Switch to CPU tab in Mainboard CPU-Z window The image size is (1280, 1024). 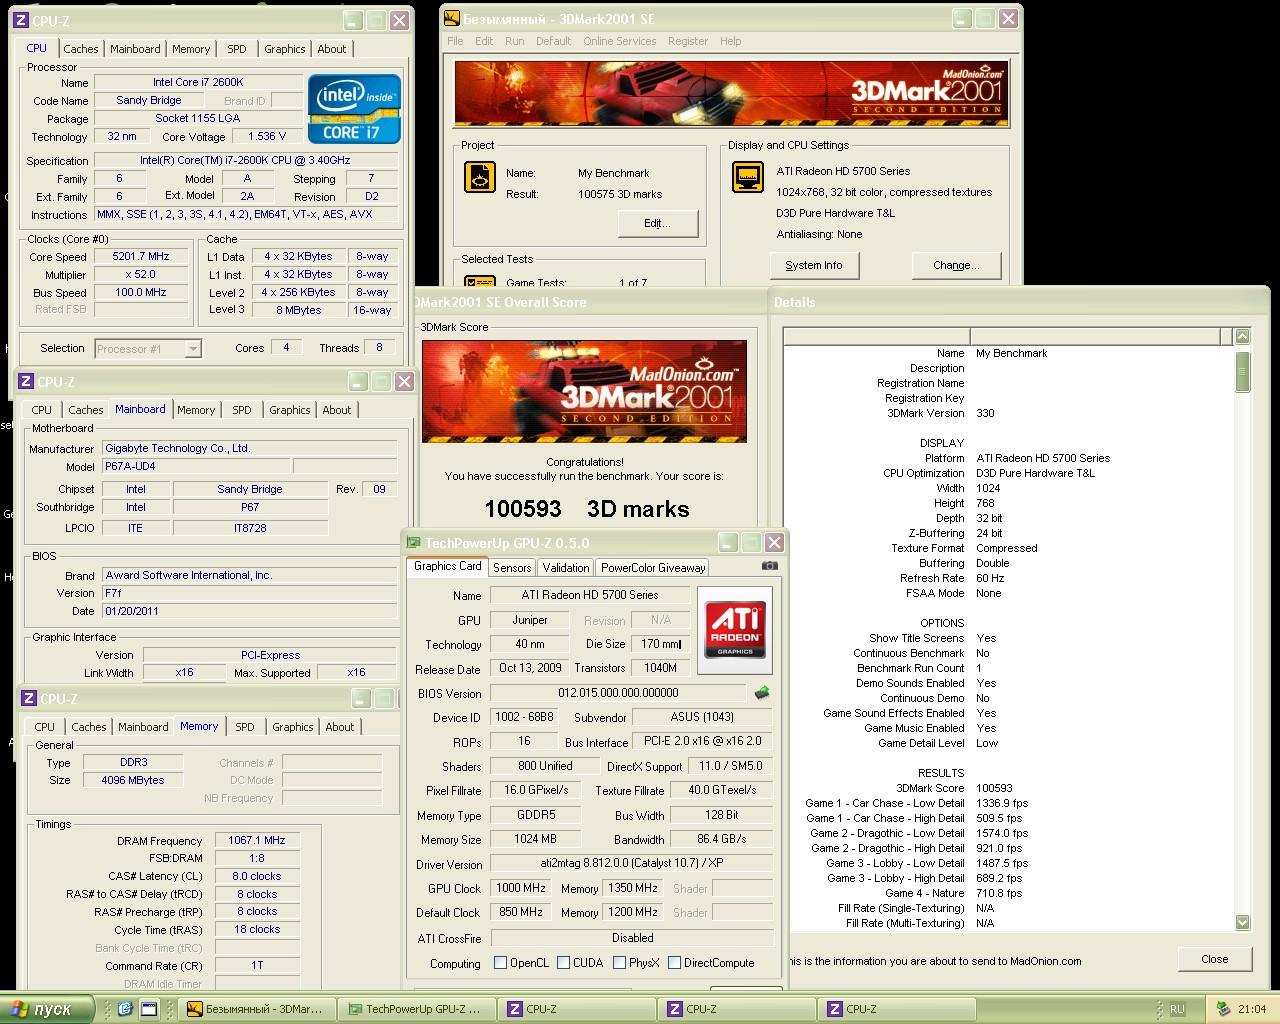click(42, 410)
